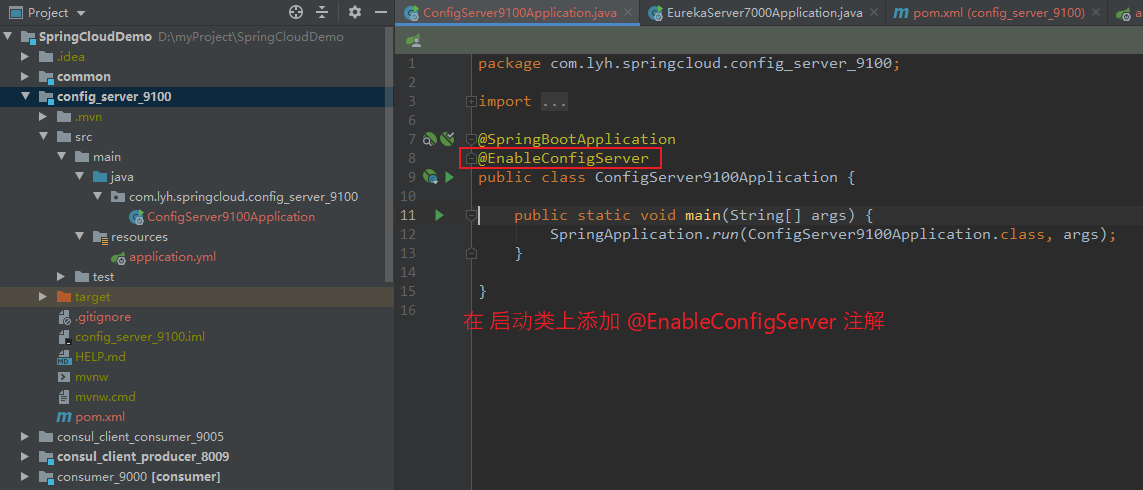Image resolution: width=1143 pixels, height=490 pixels.
Task: Click the folded import ellipsis
Action: (x=554, y=101)
